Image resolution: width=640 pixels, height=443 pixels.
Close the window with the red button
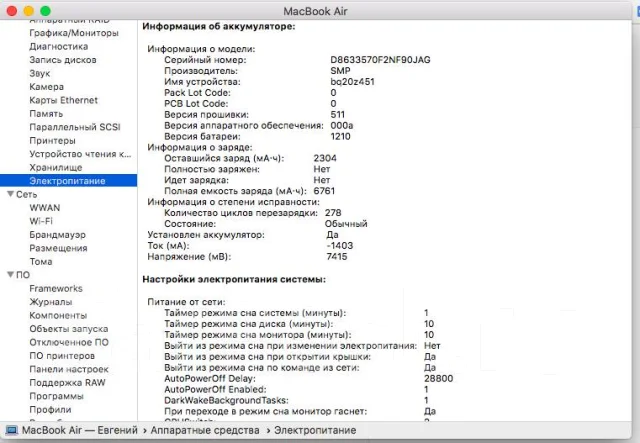point(12,11)
